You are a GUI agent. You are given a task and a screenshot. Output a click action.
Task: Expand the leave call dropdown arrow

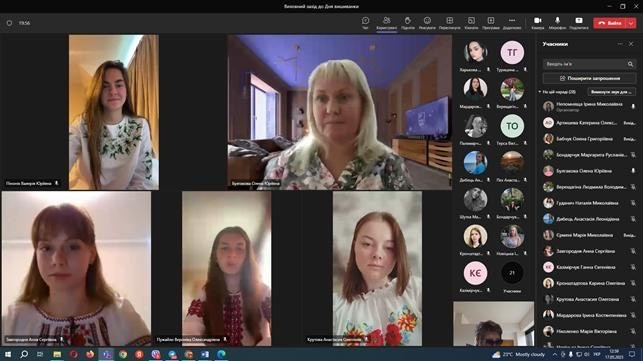632,23
